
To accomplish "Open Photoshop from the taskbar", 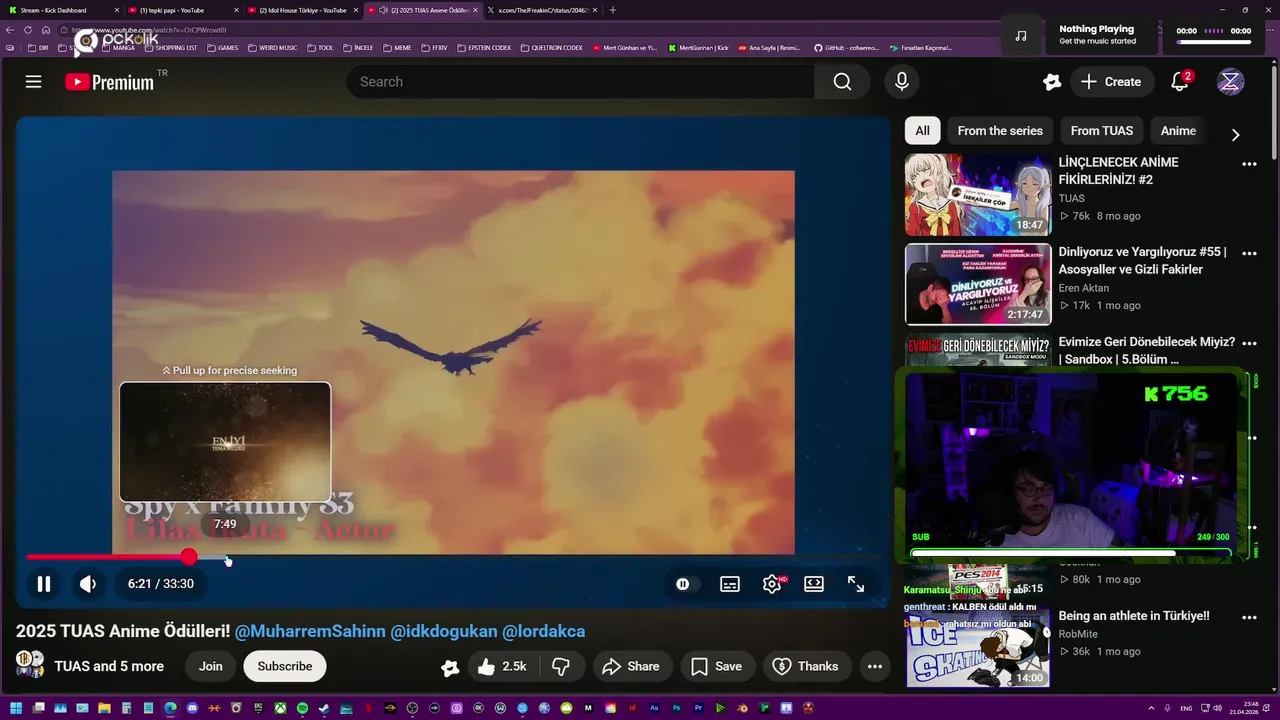I will pyautogui.click(x=676, y=708).
